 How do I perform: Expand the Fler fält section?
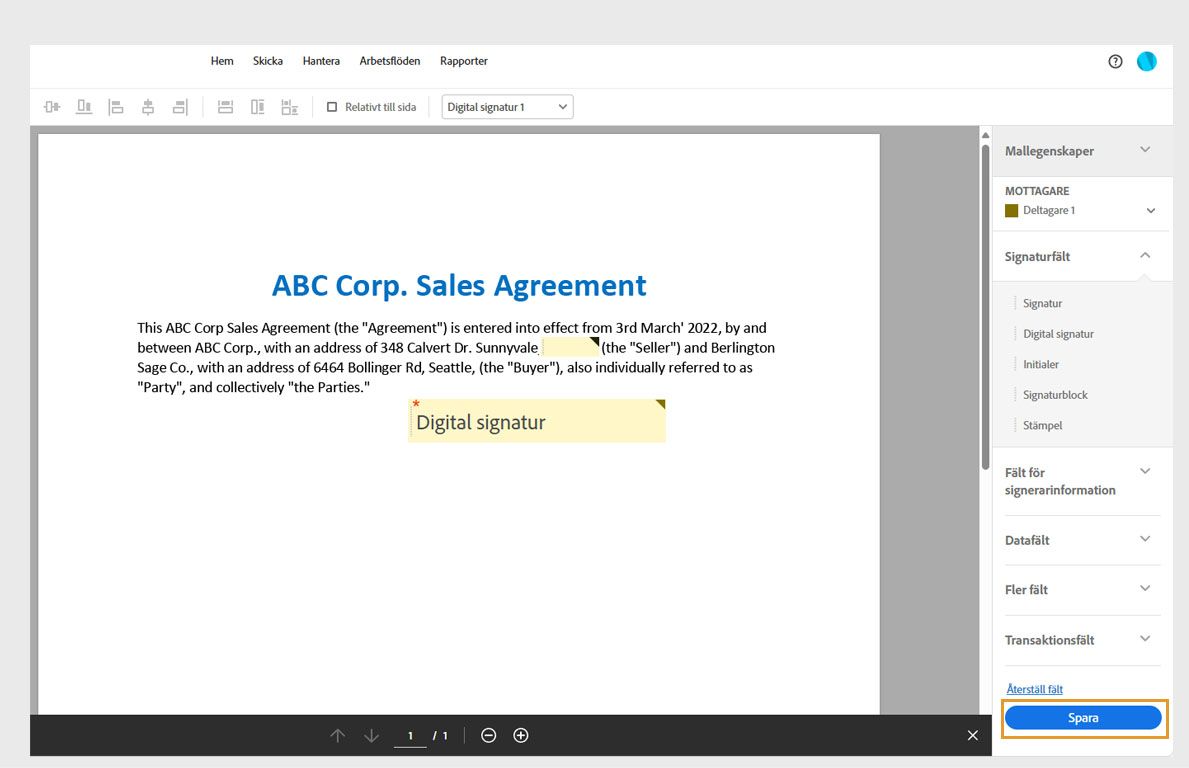pyautogui.click(x=1082, y=589)
